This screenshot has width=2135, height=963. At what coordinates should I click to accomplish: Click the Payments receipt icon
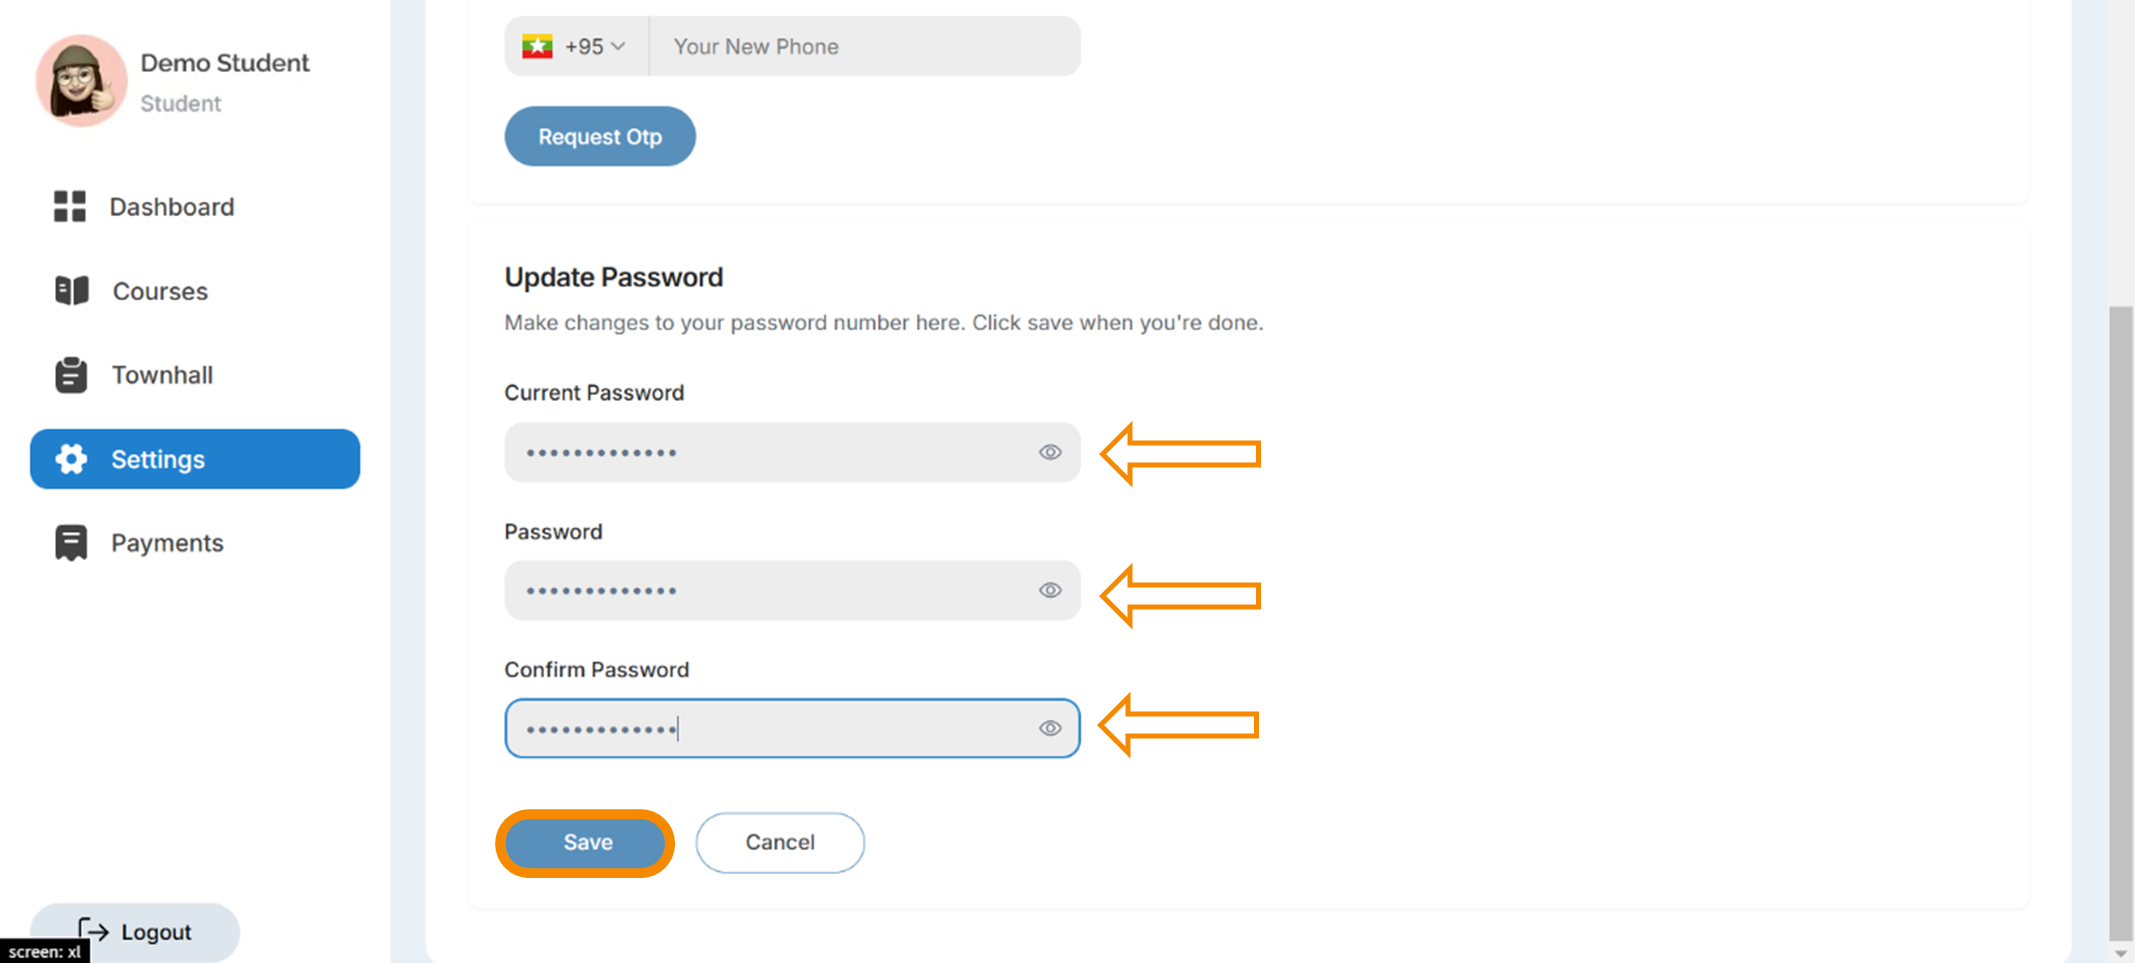[x=71, y=543]
